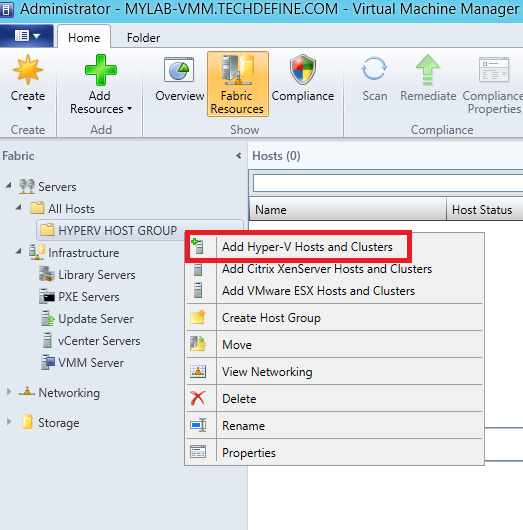Open the Create dropdown arrow
The height and width of the screenshot is (530, 523).
point(29,109)
